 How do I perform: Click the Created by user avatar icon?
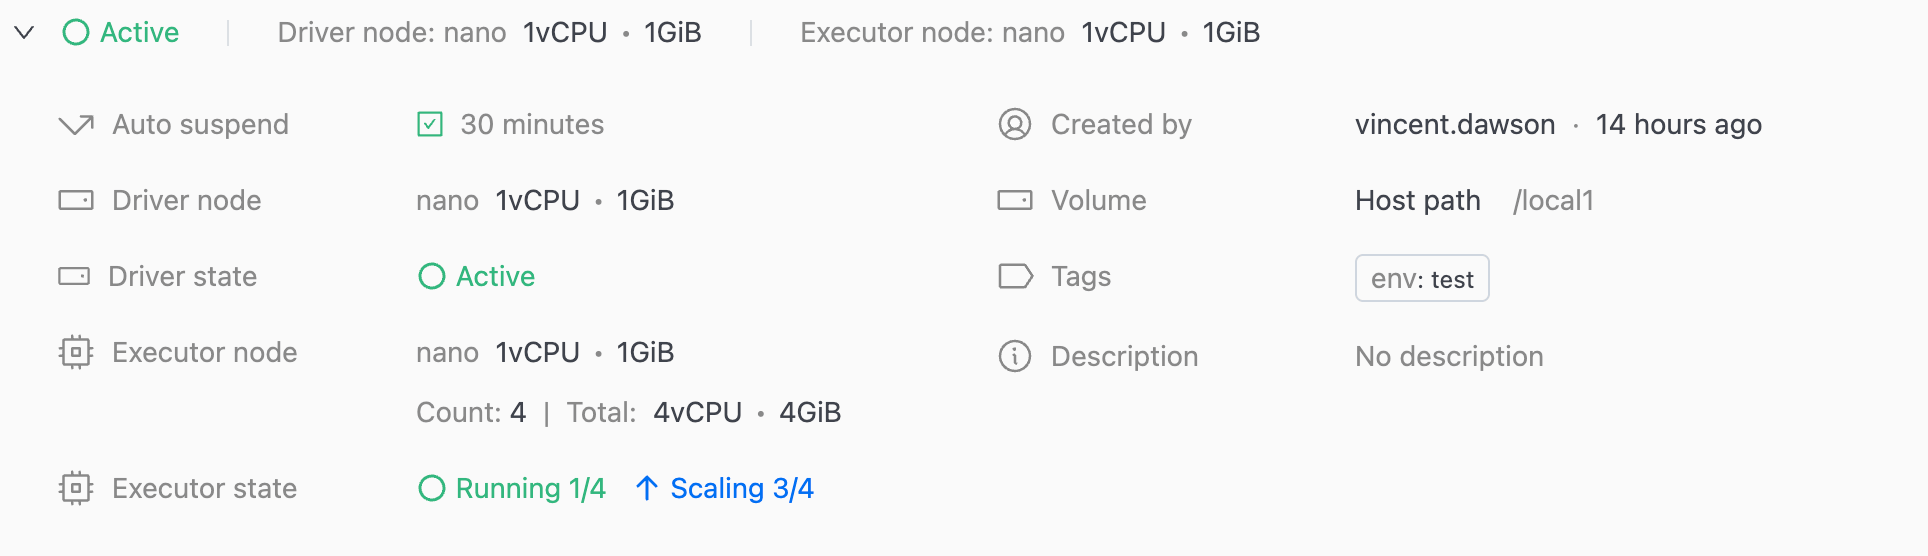click(x=1015, y=125)
